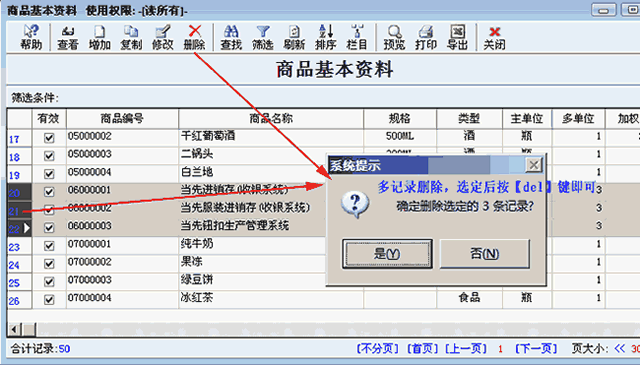Click the 不分页 link
This screenshot has height=365, width=640.
(378, 348)
